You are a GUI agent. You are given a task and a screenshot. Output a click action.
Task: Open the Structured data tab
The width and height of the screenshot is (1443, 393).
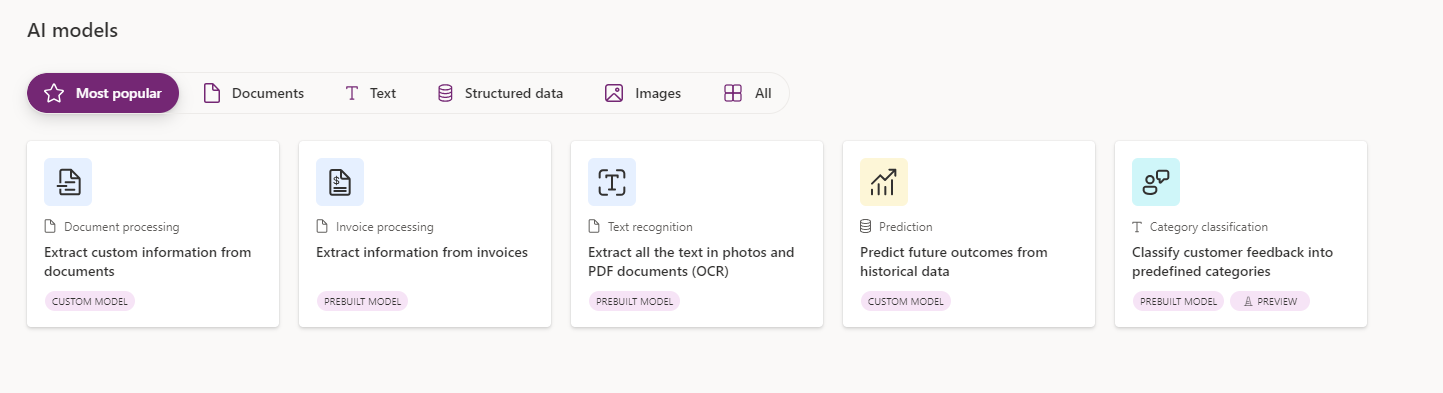point(500,93)
